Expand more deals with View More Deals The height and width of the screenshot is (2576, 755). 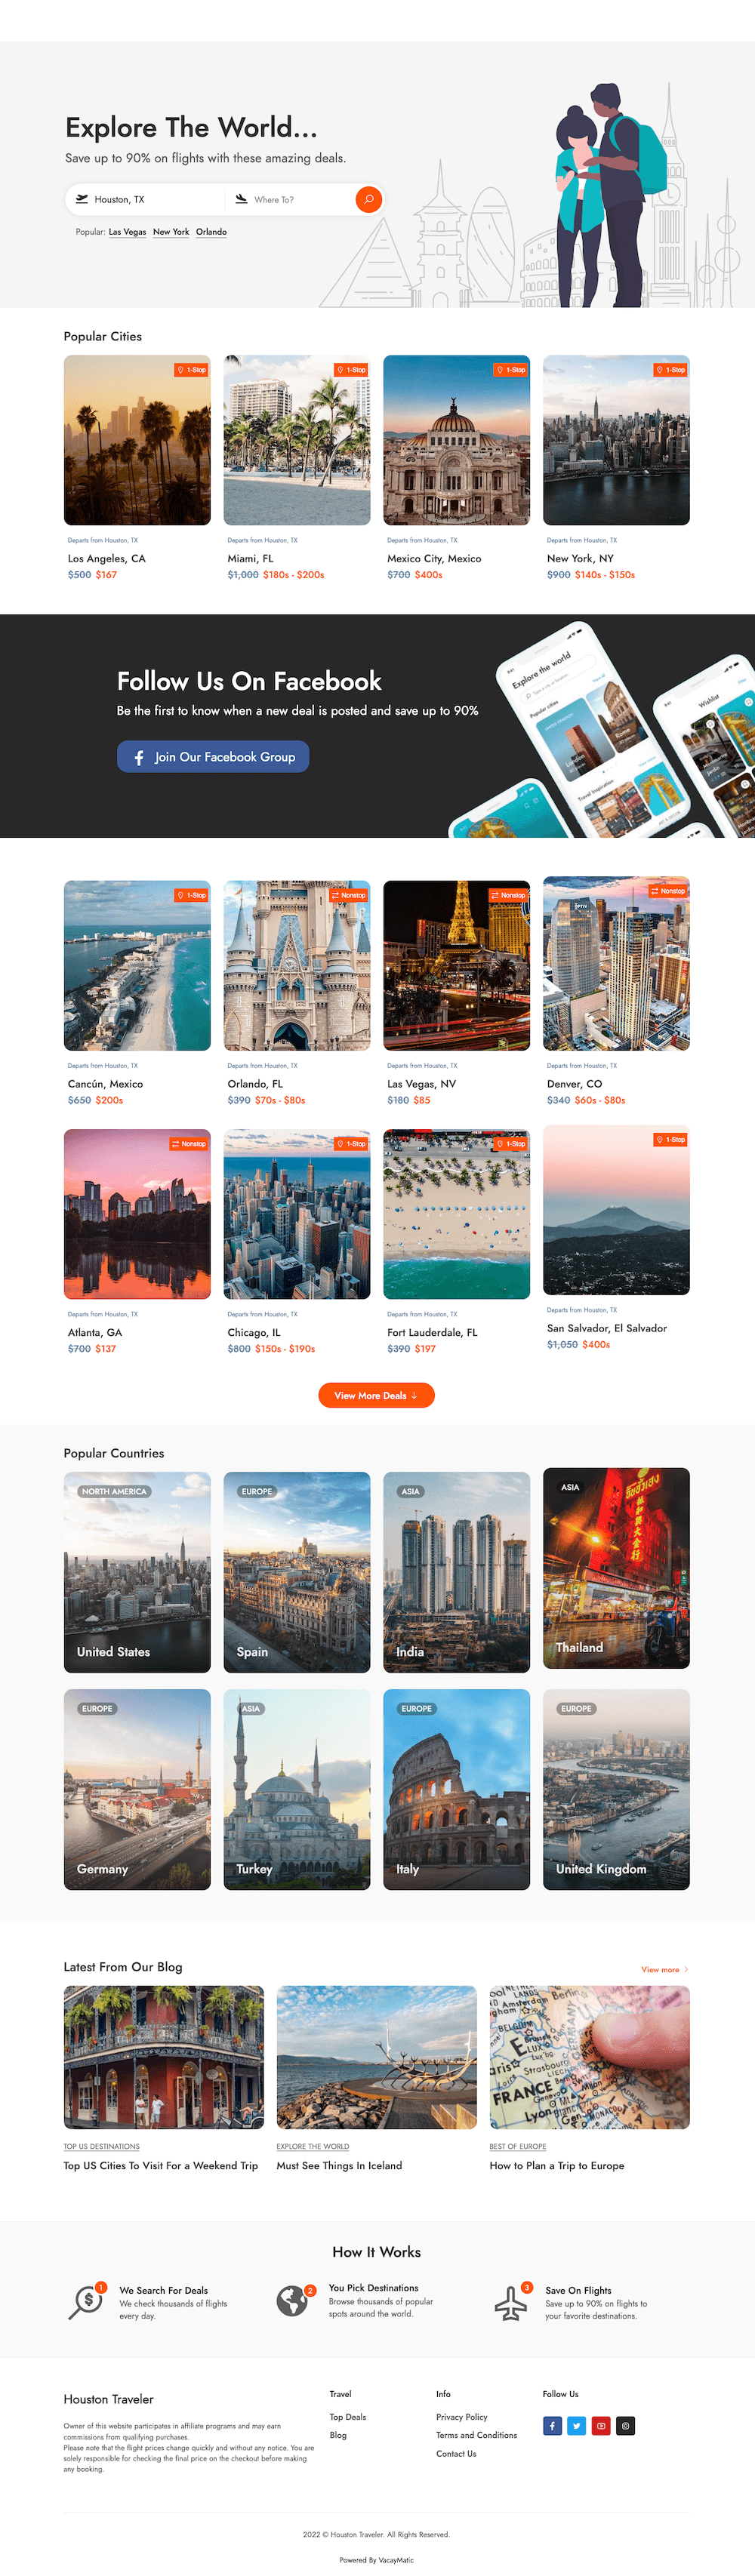376,1395
